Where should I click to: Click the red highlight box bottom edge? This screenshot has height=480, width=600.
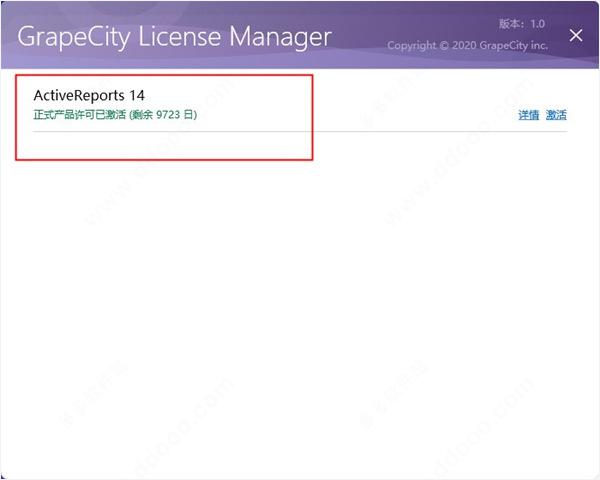pyautogui.click(x=164, y=159)
